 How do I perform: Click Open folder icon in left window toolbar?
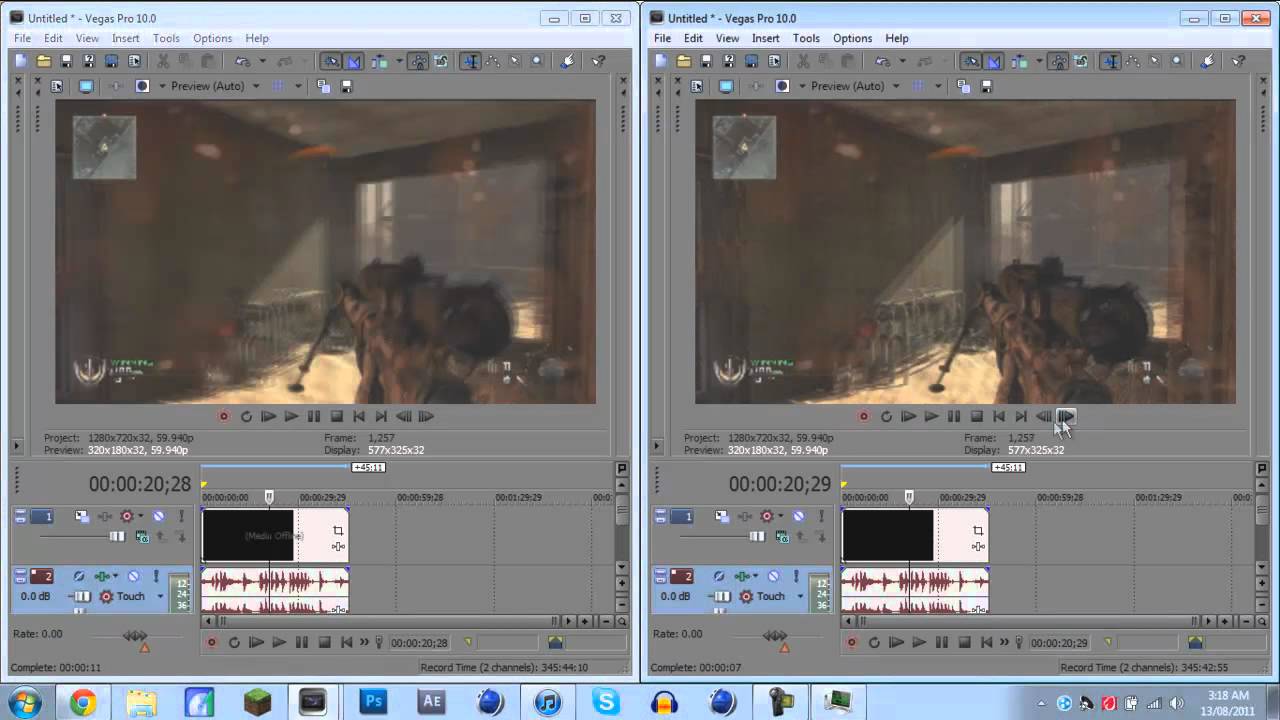coord(43,61)
